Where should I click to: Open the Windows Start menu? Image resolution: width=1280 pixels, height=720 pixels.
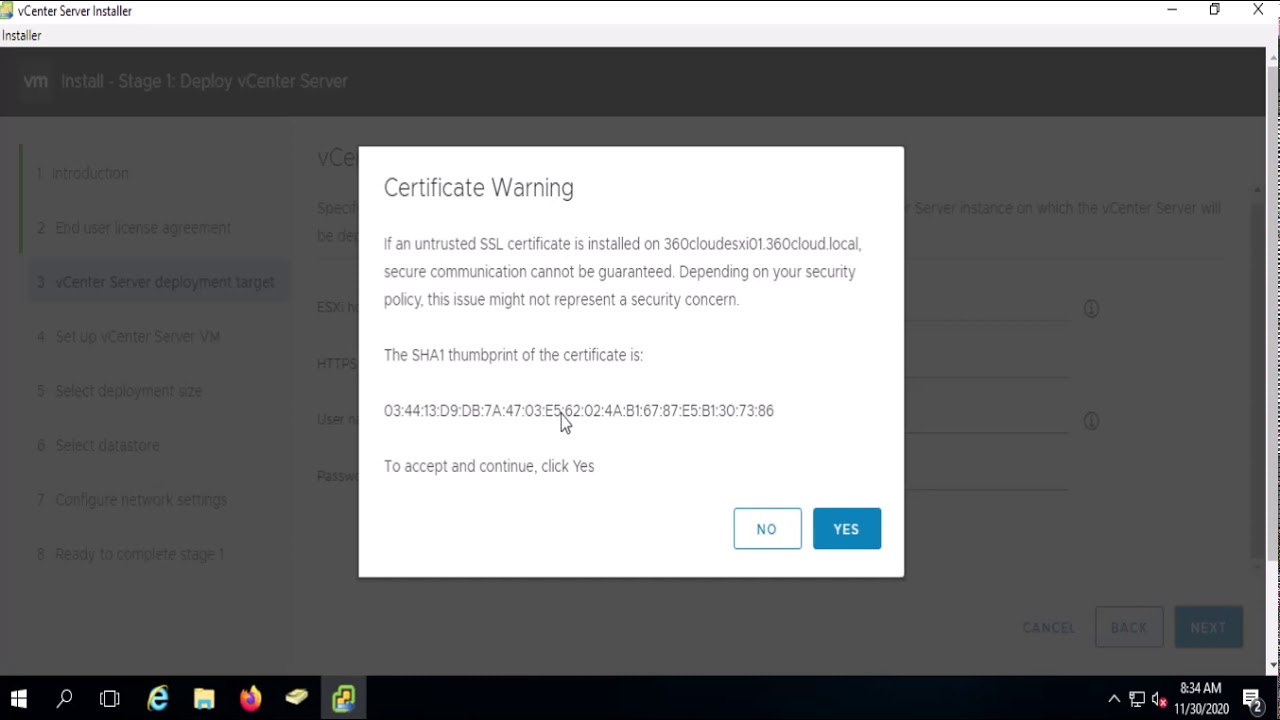click(18, 698)
